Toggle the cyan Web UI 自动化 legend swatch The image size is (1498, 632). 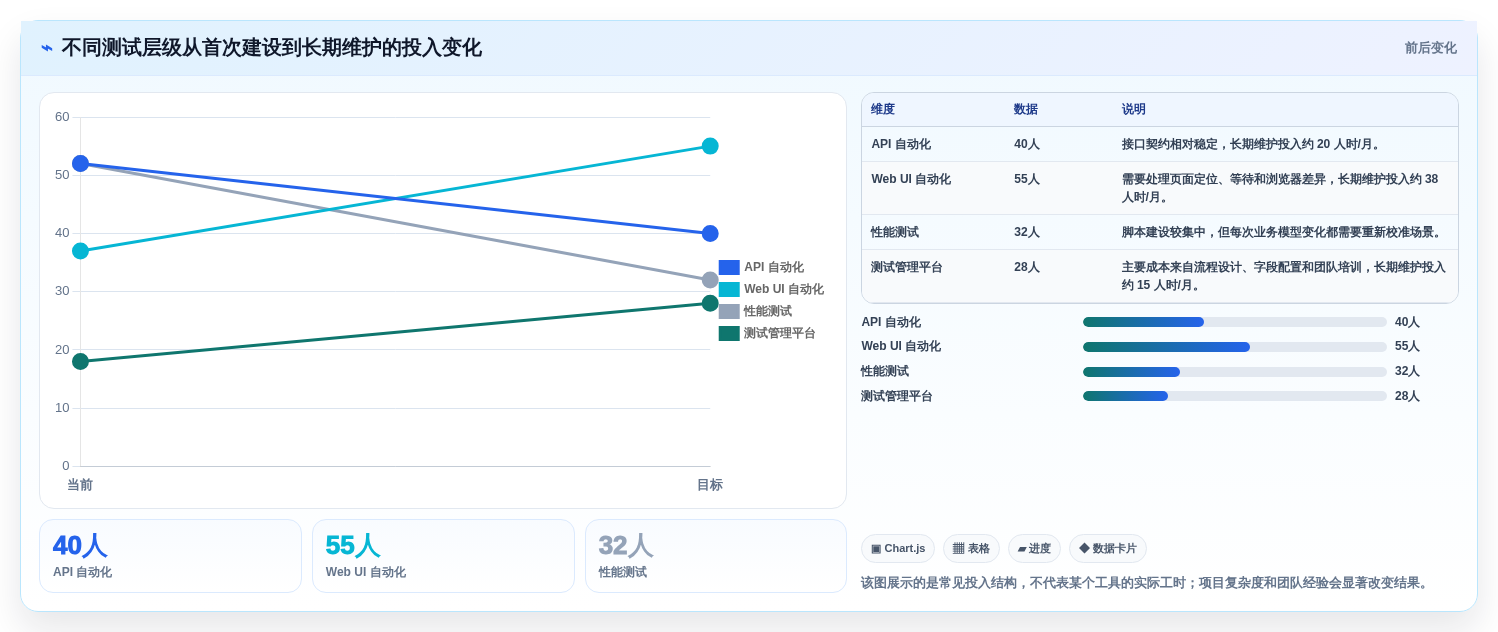click(x=729, y=289)
